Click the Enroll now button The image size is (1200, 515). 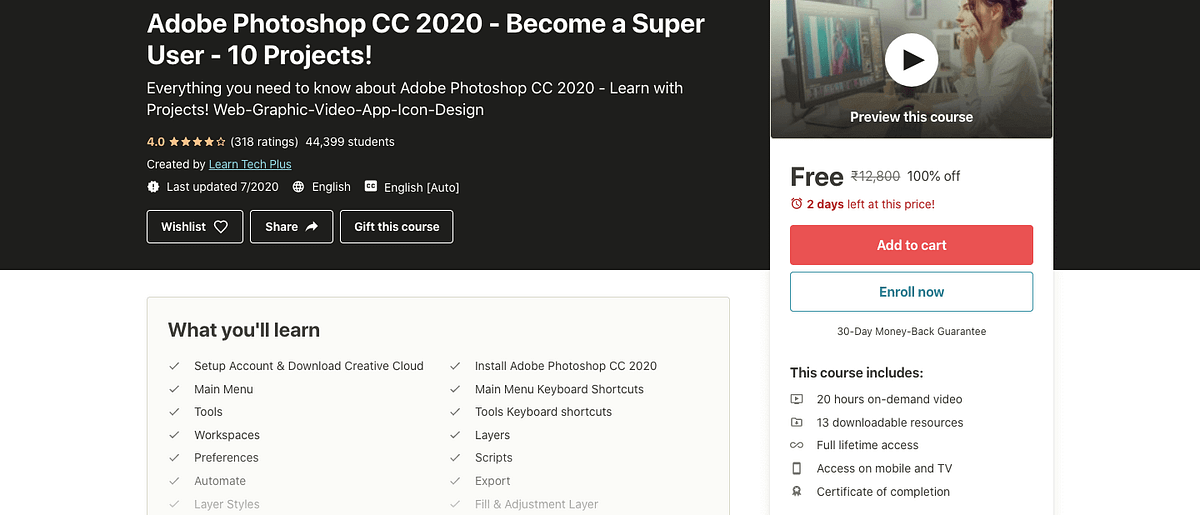911,292
